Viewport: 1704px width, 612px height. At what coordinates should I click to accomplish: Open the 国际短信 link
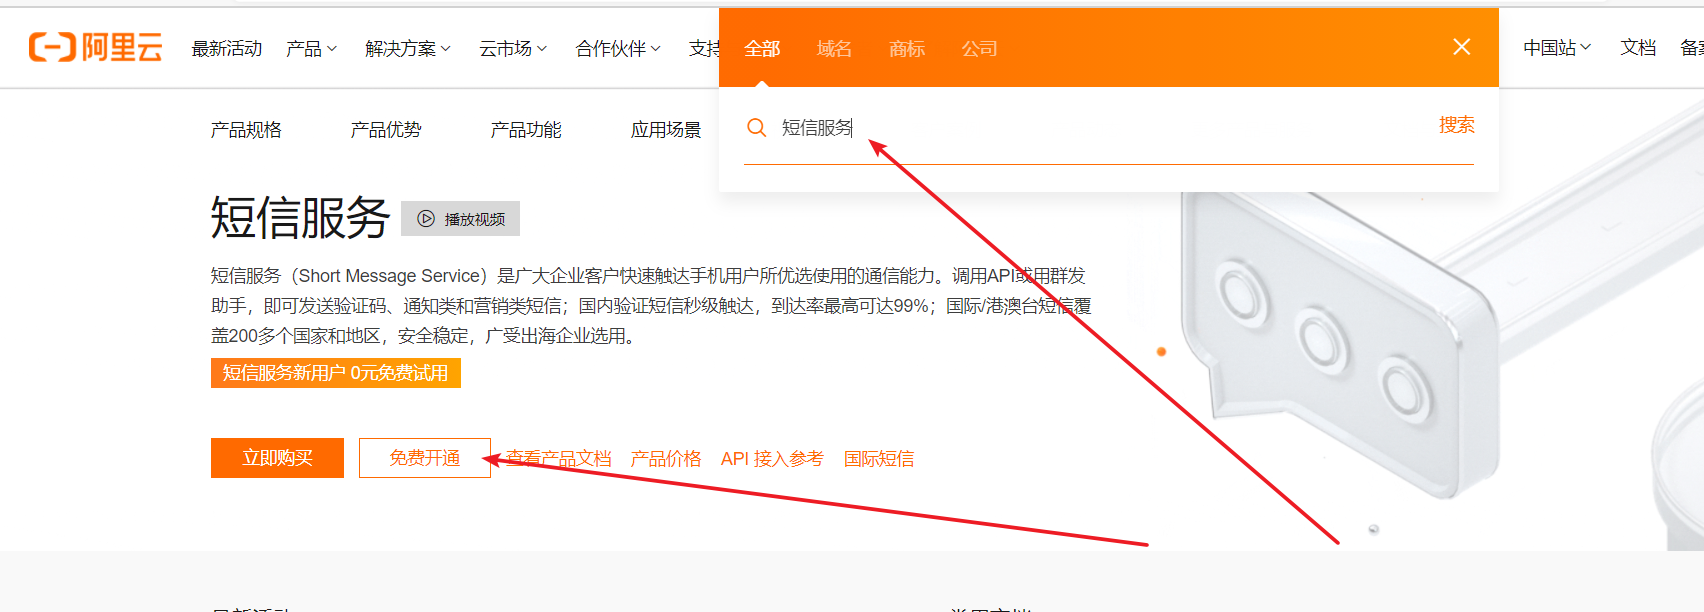(879, 458)
